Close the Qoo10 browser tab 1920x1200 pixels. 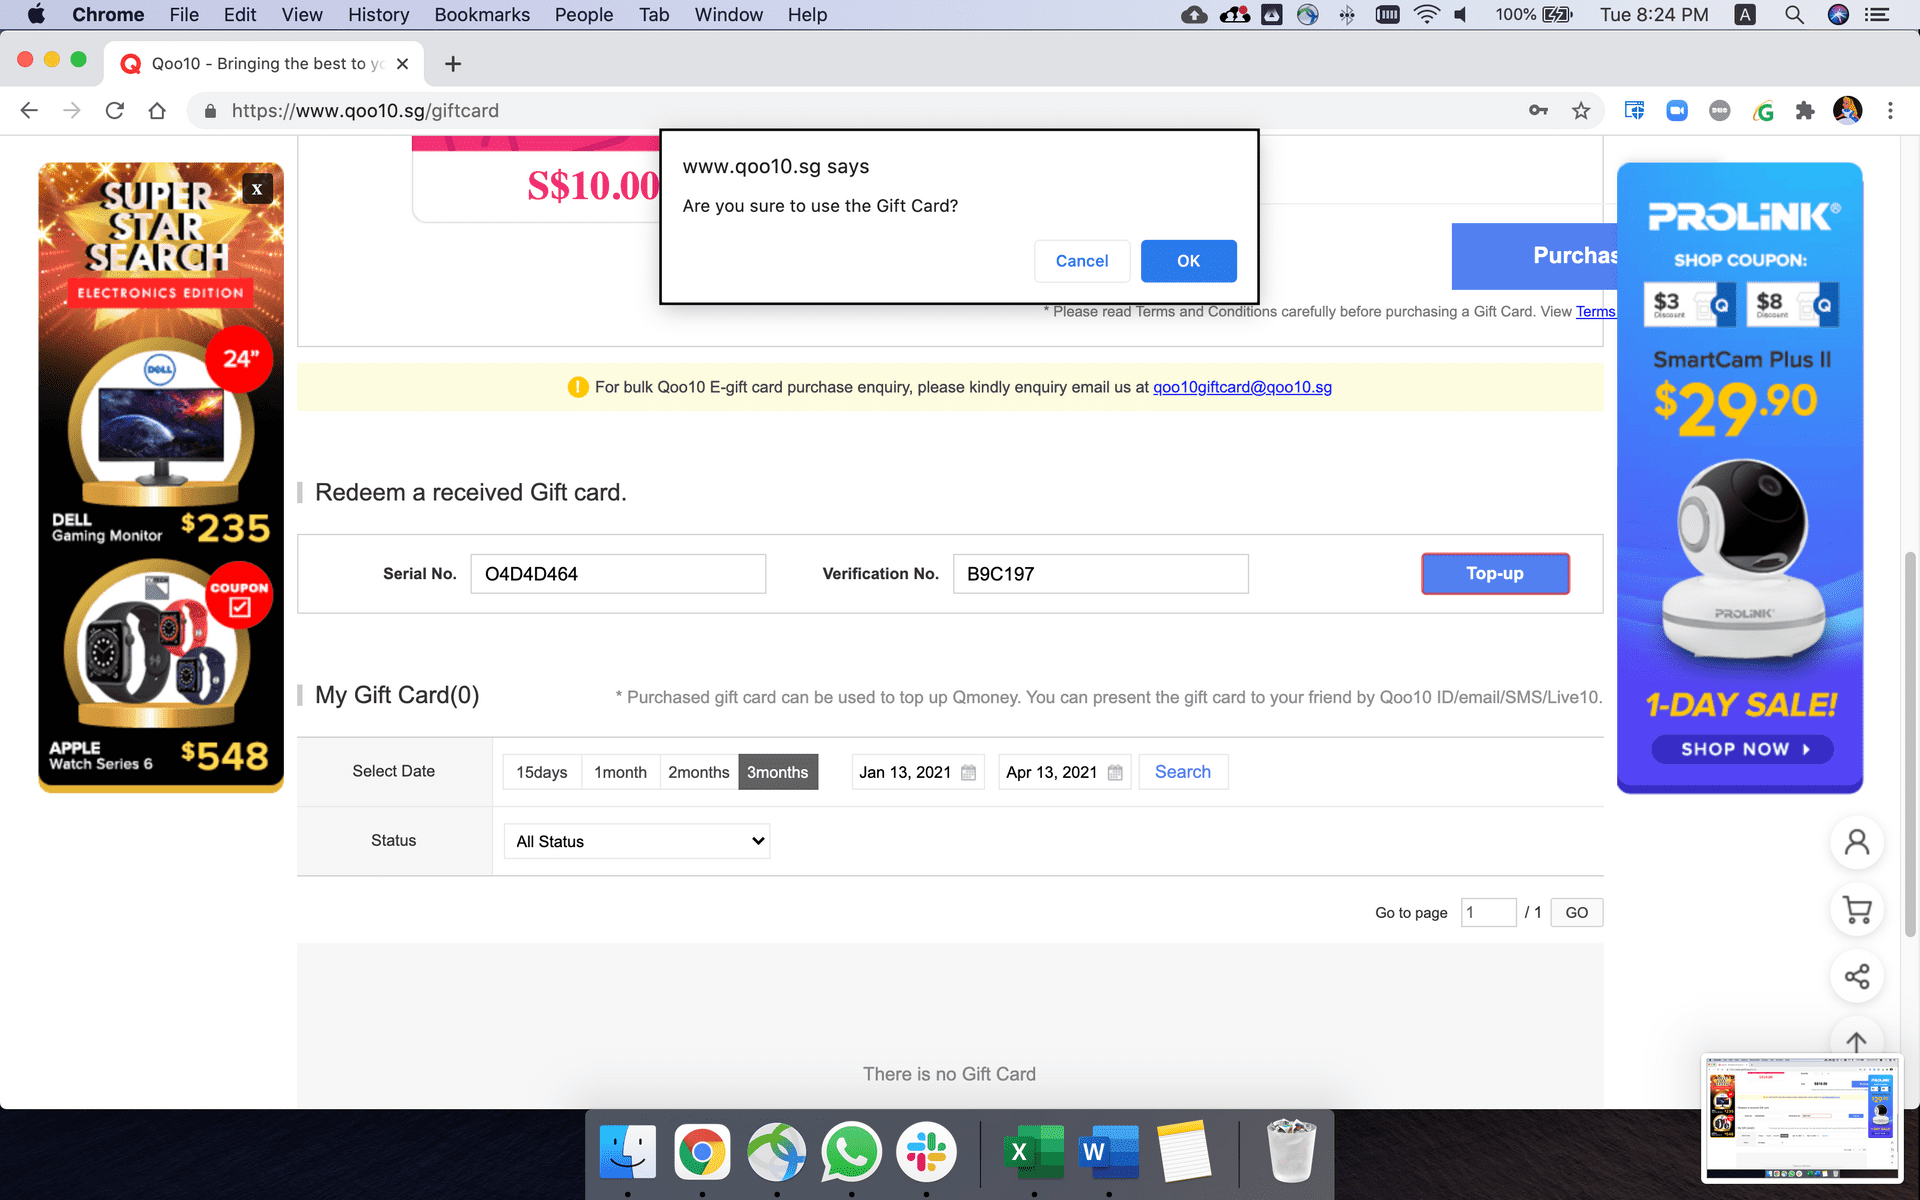point(402,64)
